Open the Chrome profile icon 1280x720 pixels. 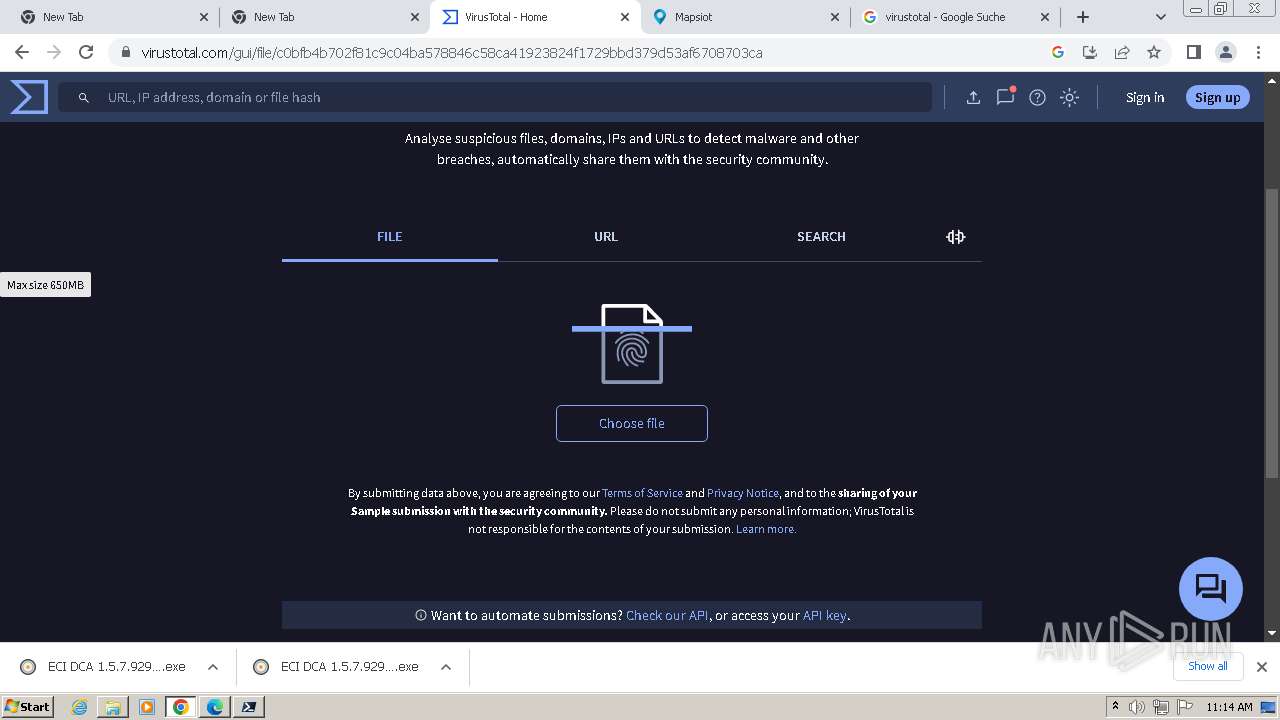pyautogui.click(x=1225, y=52)
